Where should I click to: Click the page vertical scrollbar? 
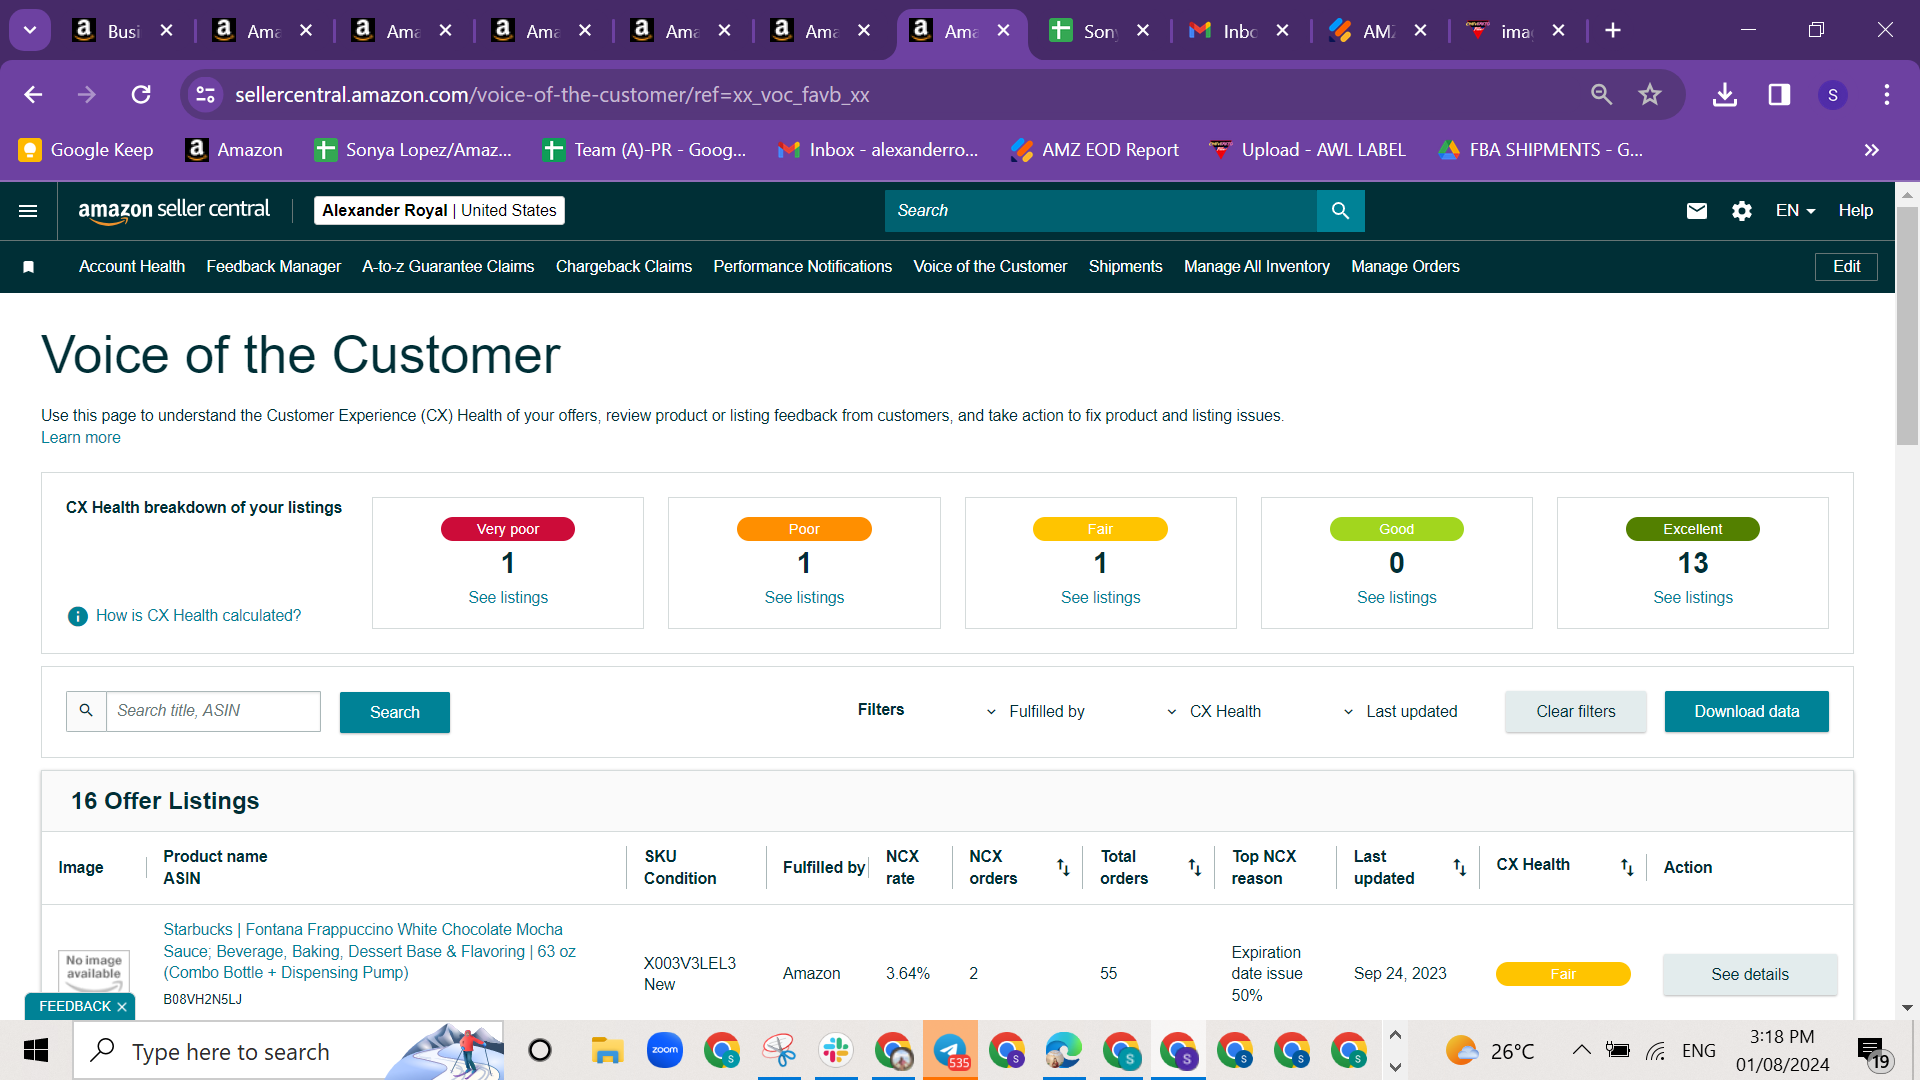point(1907,325)
